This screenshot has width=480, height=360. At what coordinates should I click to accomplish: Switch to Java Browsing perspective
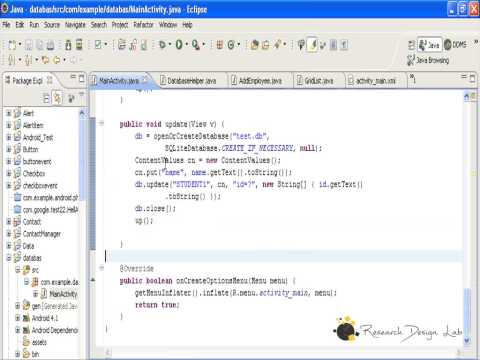(x=428, y=60)
